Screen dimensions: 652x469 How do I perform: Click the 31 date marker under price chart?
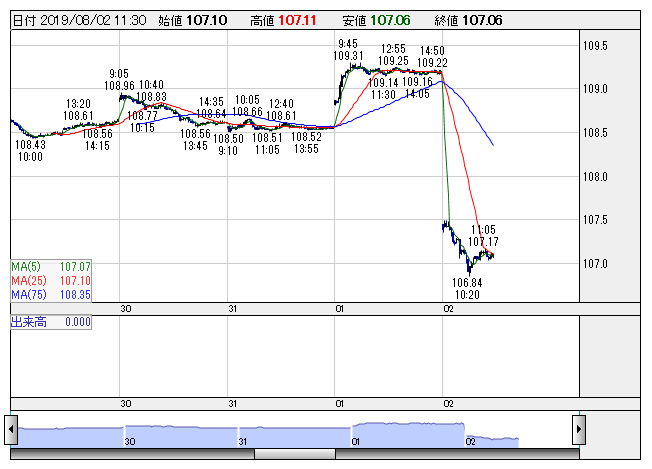point(233,309)
